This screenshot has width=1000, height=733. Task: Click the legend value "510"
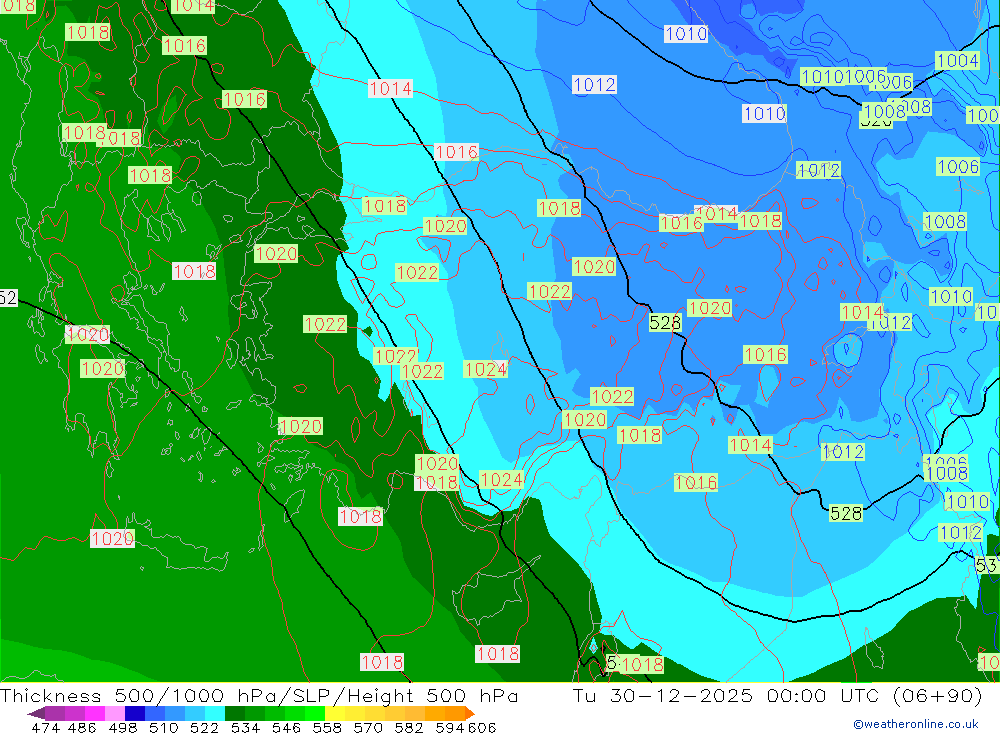pyautogui.click(x=163, y=727)
